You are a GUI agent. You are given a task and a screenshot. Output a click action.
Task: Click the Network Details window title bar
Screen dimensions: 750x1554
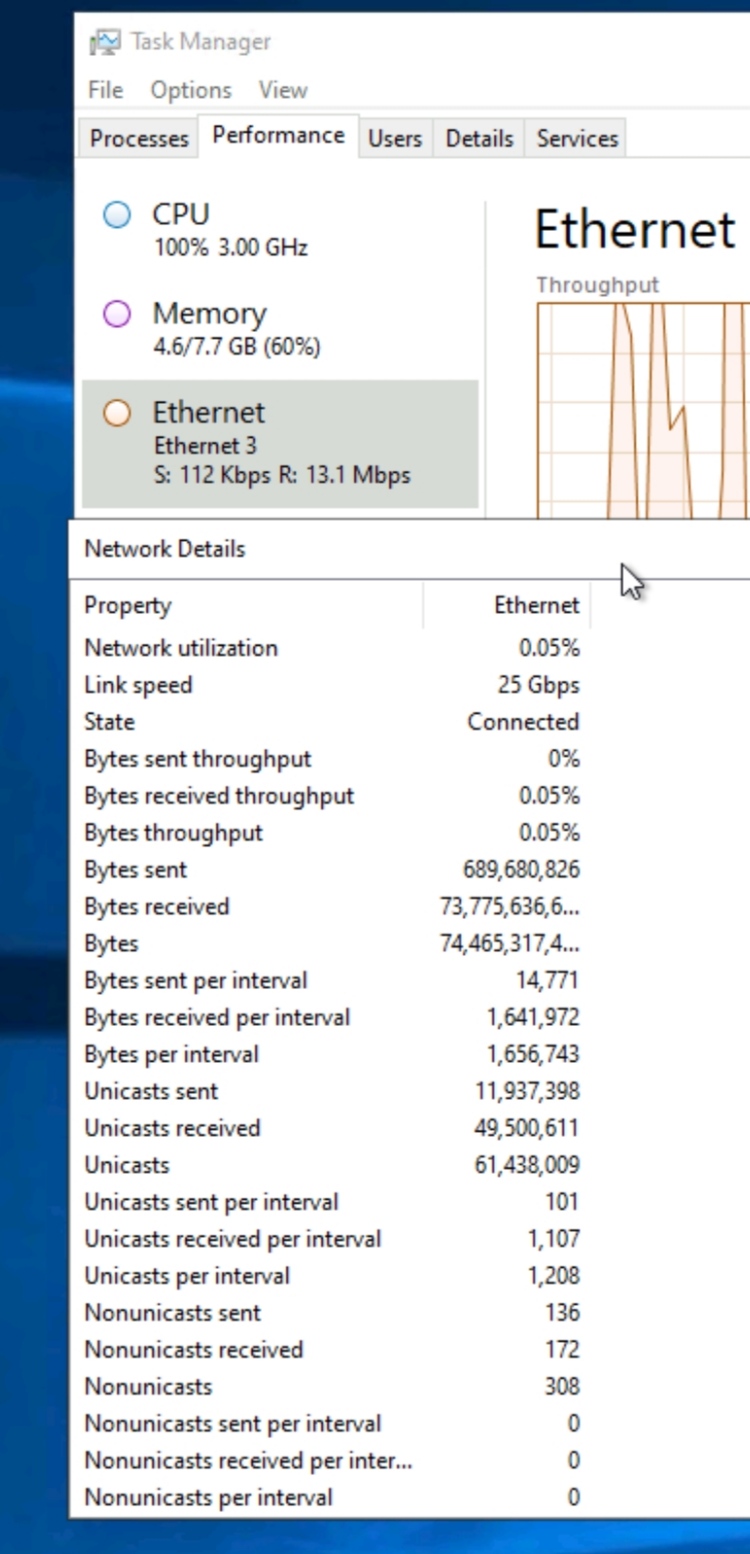[x=410, y=549]
